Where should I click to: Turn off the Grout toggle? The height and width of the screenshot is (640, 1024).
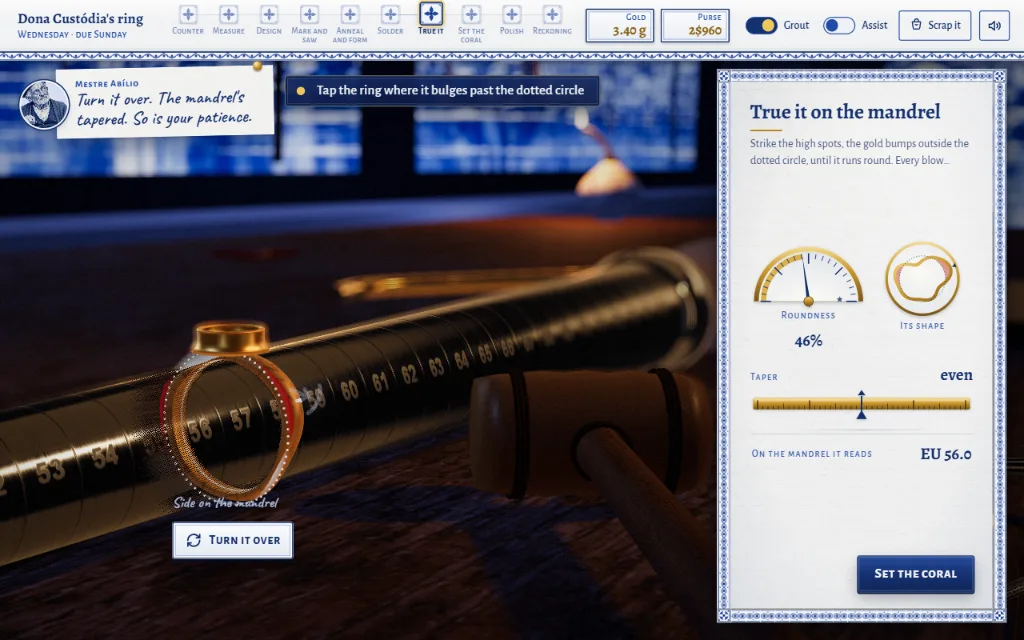point(761,25)
